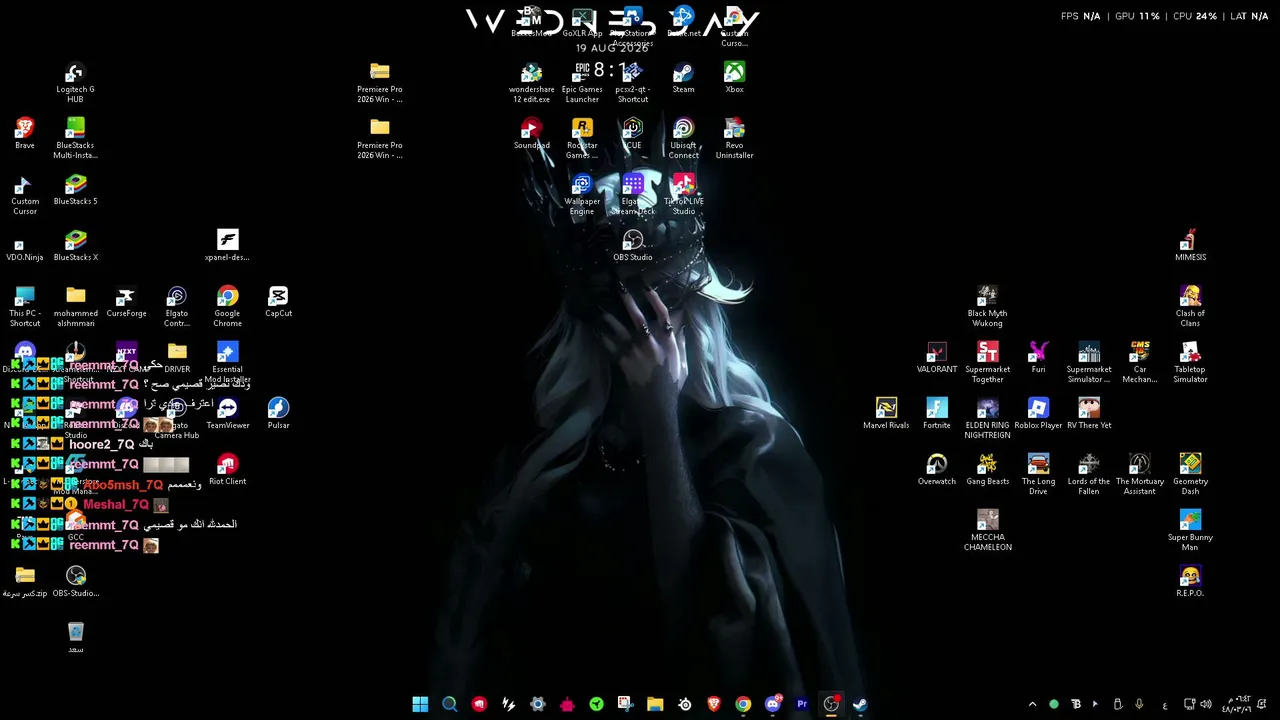Image resolution: width=1280 pixels, height=720 pixels.
Task: Select the Epic Games Launcher shortcut
Action: tap(582, 83)
